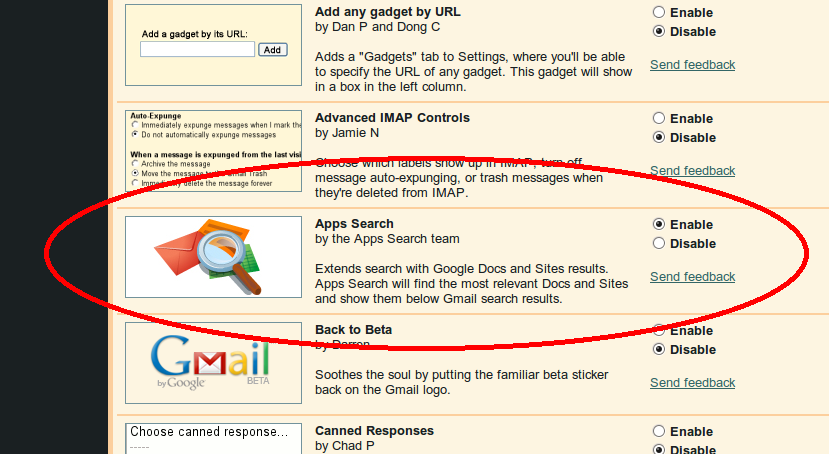829x454 pixels.
Task: Enable Advanced IMAP Controls
Action: coord(658,119)
